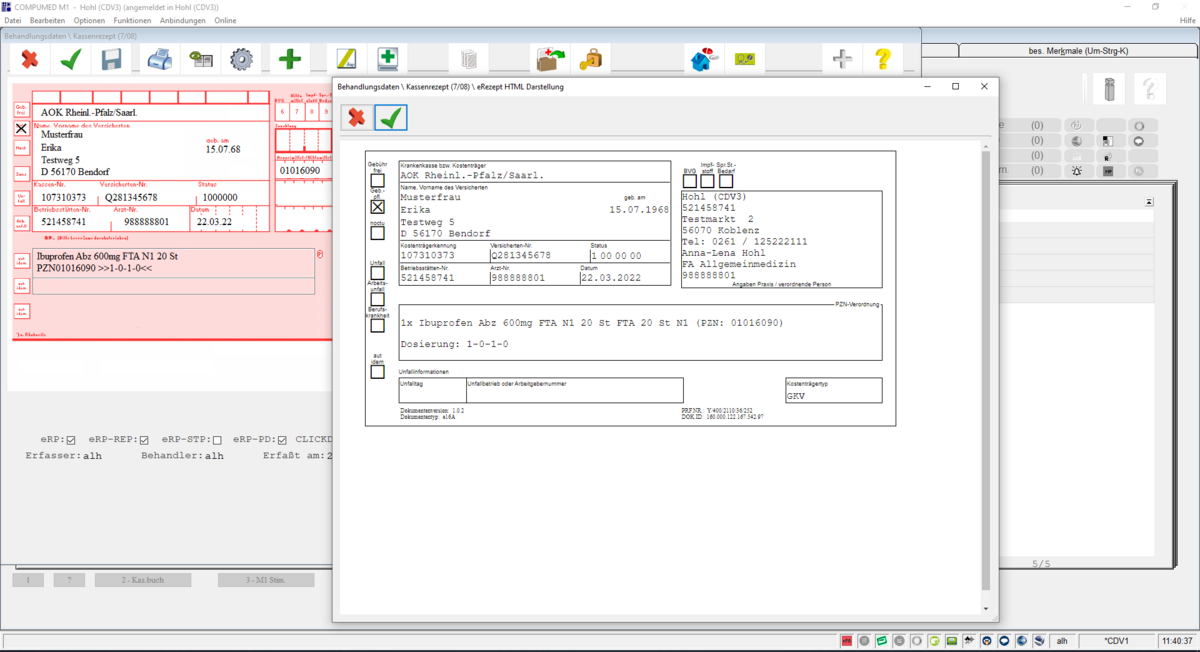
Task: Click the green medical cross book icon
Action: click(388, 60)
